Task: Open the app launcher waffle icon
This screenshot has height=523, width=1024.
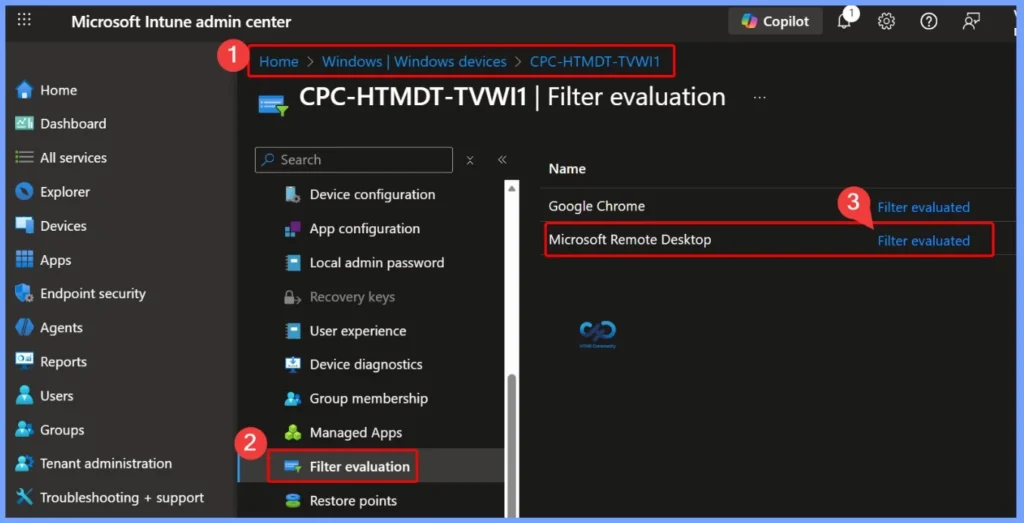Action: pyautogui.click(x=24, y=20)
